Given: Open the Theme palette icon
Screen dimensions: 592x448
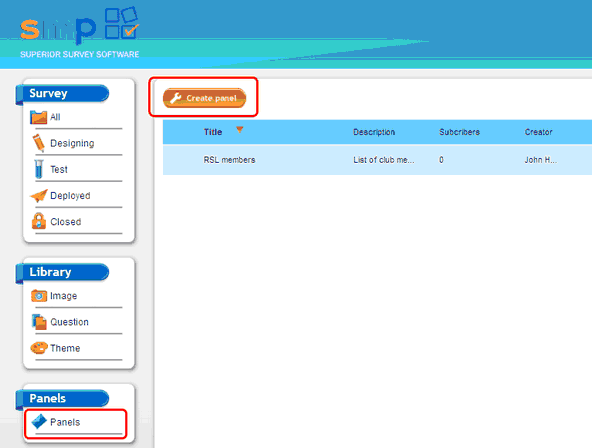Looking at the screenshot, I should coord(39,348).
